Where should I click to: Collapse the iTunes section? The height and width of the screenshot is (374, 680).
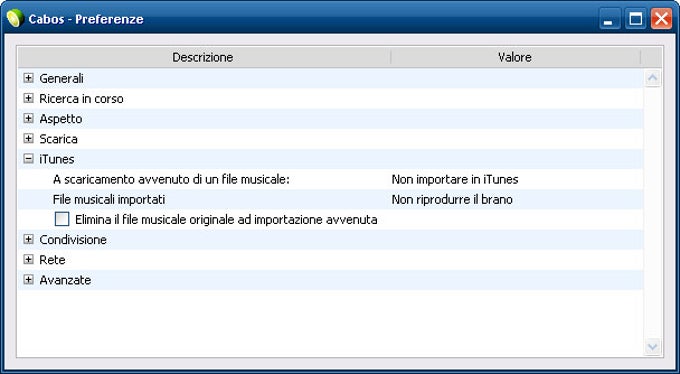[x=29, y=159]
